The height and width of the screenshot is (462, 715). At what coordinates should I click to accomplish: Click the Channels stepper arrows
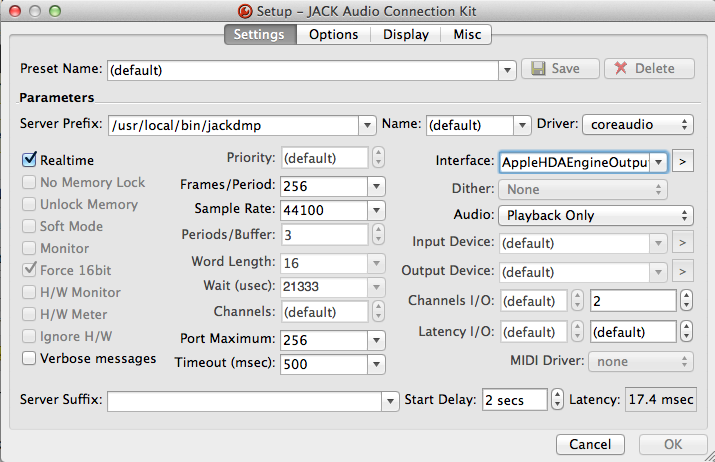click(378, 311)
